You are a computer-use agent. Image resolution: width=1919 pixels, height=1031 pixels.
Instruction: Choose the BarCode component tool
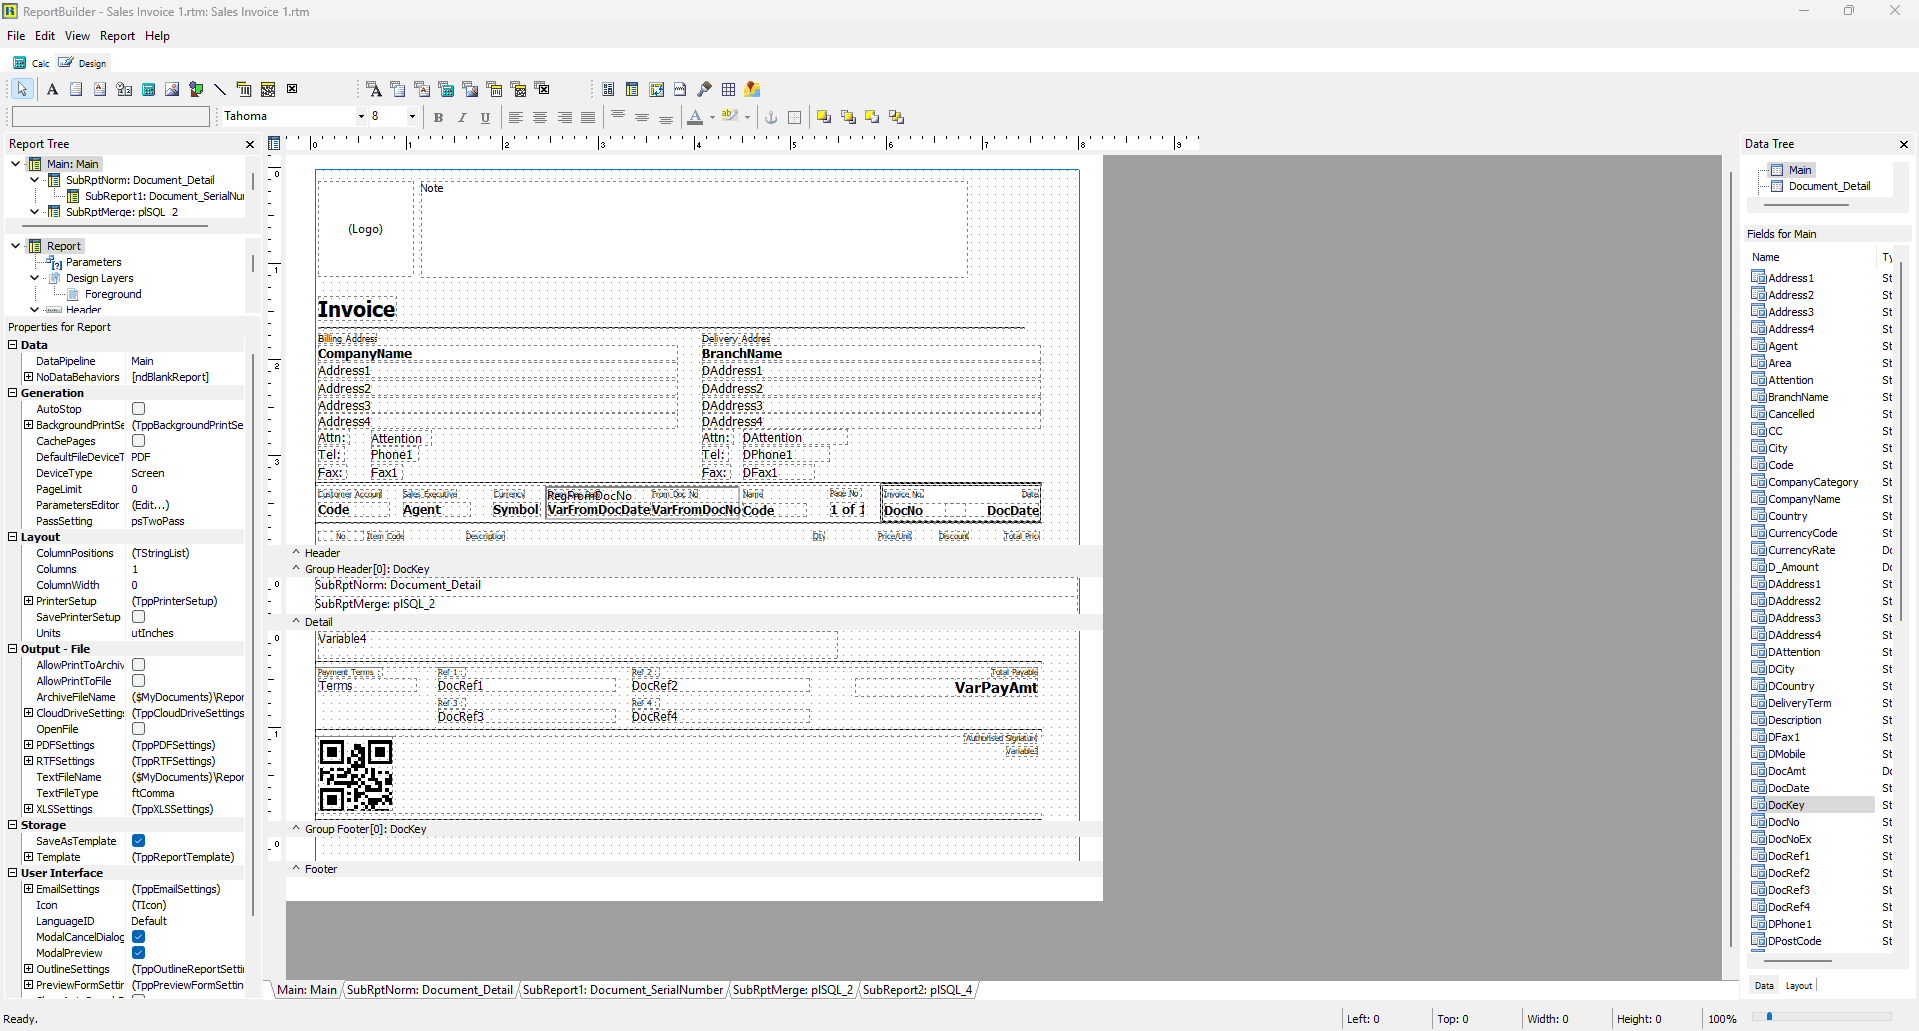pos(244,89)
